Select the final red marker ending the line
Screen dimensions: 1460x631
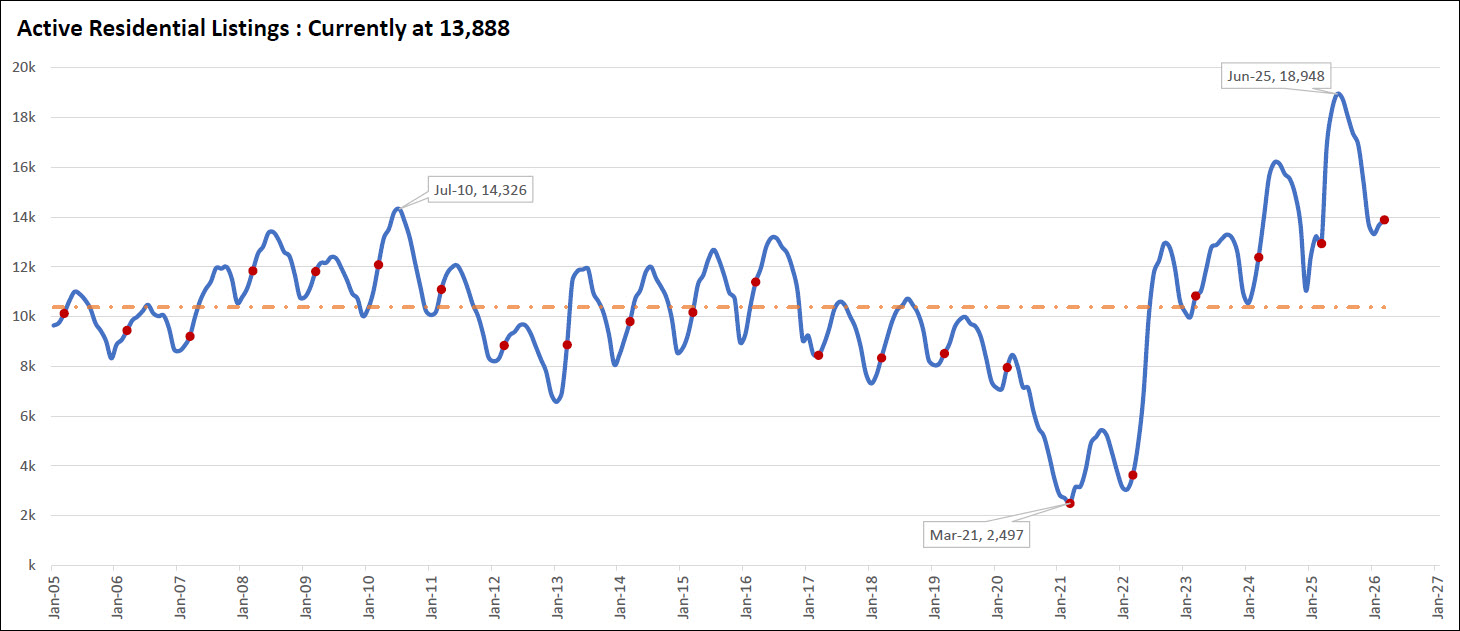tap(1384, 220)
